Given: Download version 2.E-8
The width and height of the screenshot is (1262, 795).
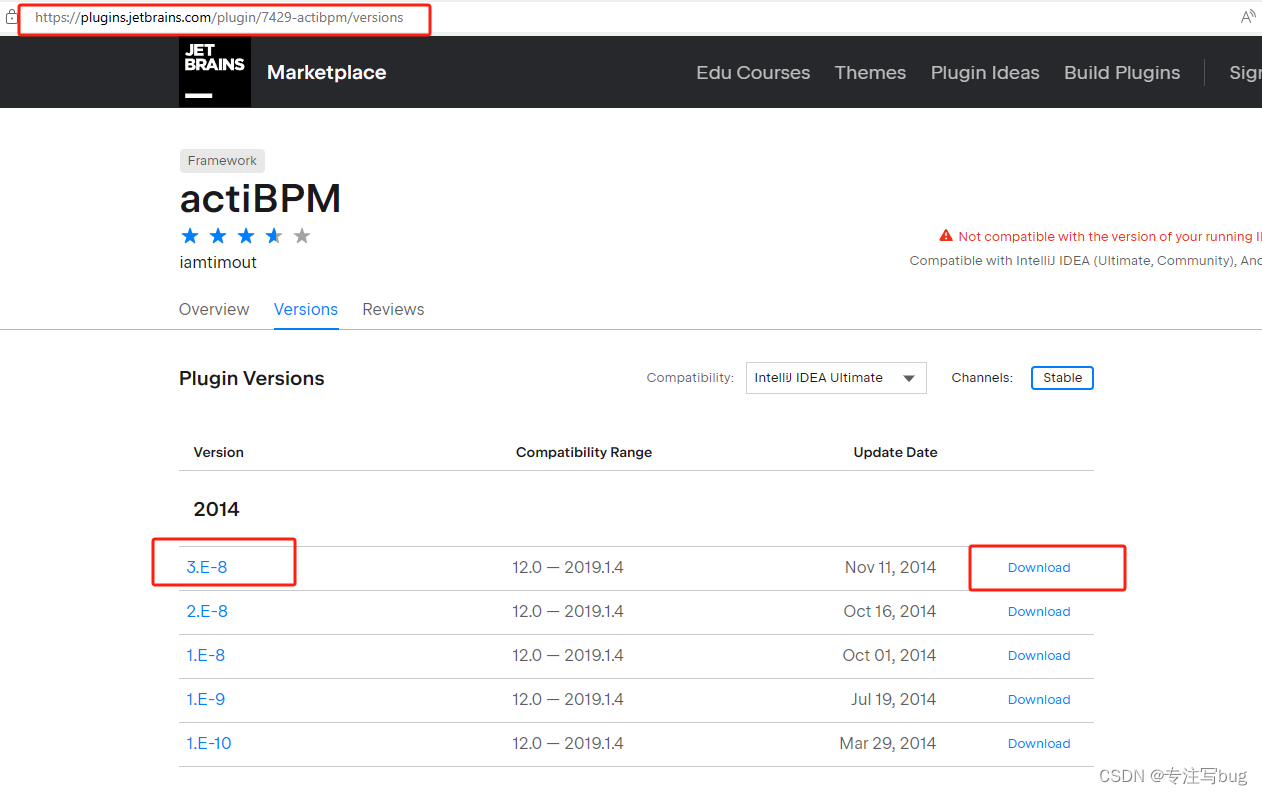Looking at the screenshot, I should coord(1039,611).
